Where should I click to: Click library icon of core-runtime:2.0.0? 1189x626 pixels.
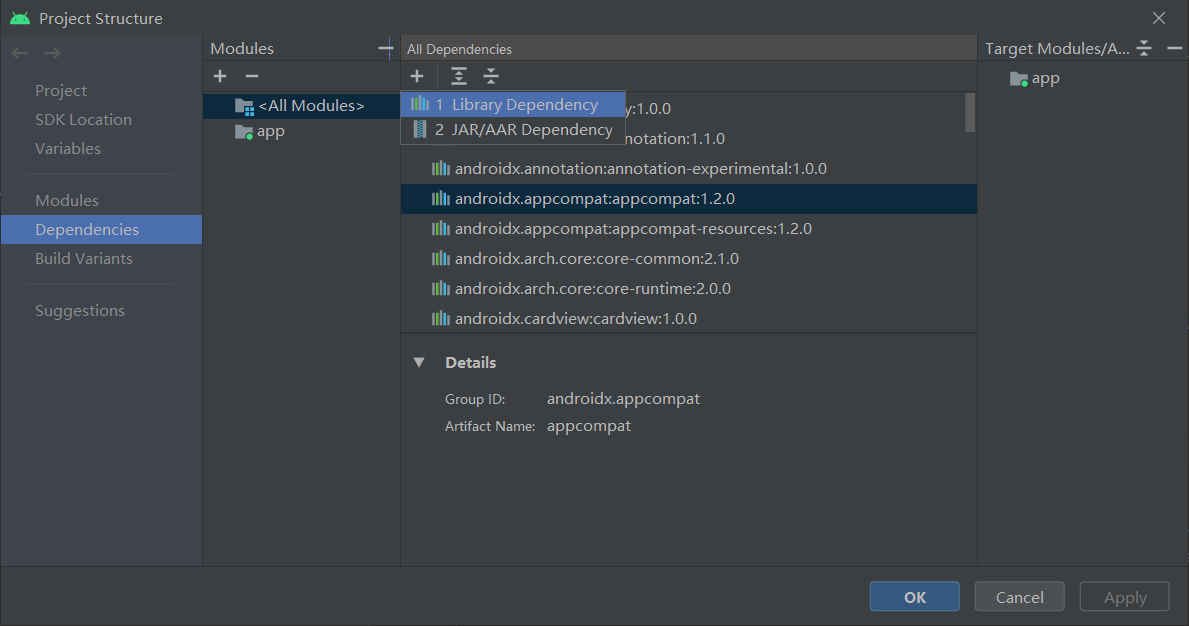click(x=441, y=288)
